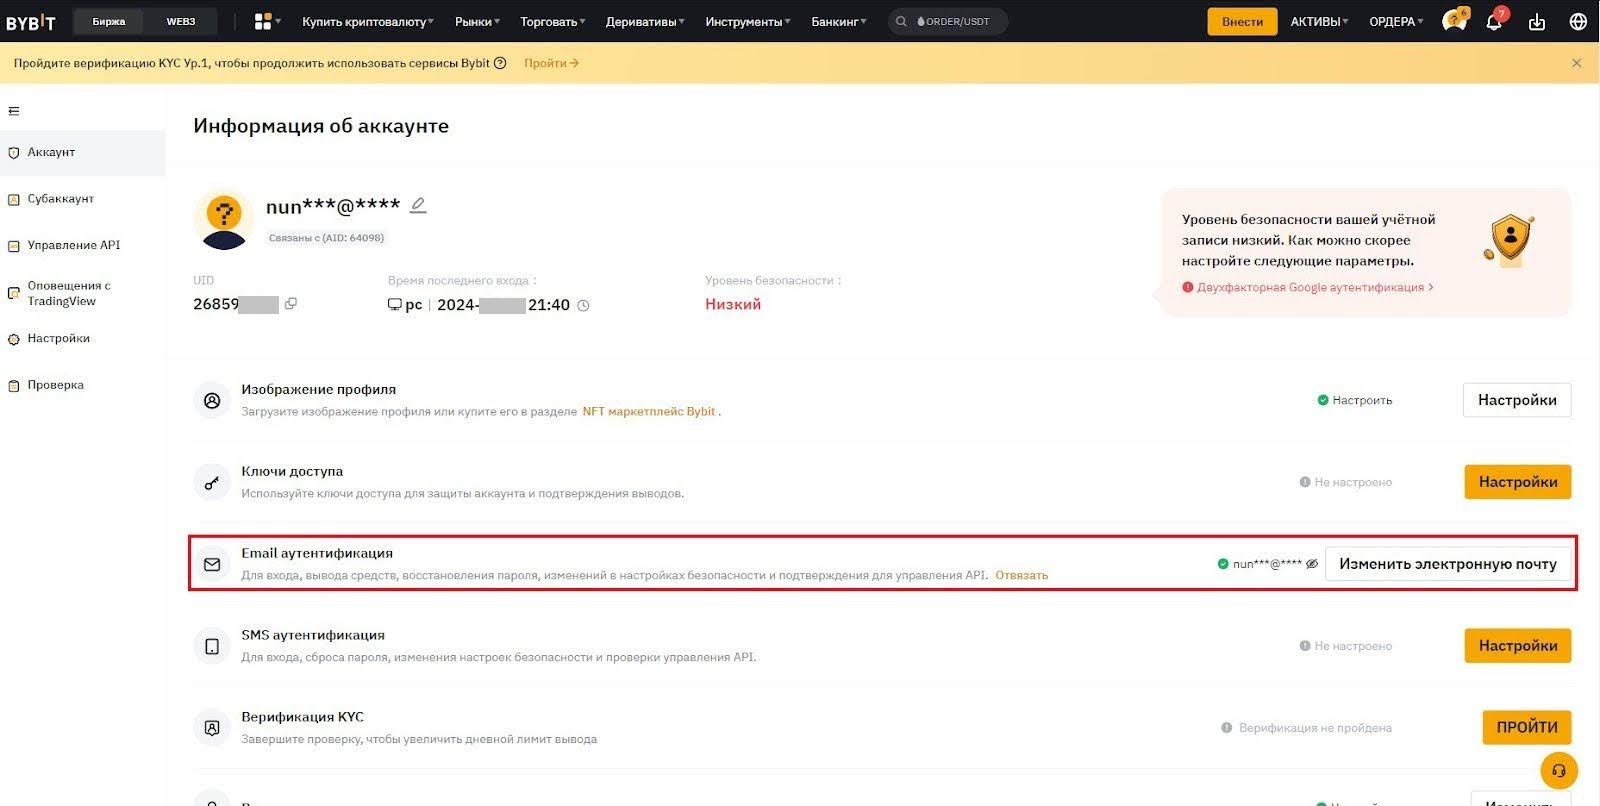Screen dimensions: 1600x806
Task: Click the Bybit logo
Action: pos(31,22)
